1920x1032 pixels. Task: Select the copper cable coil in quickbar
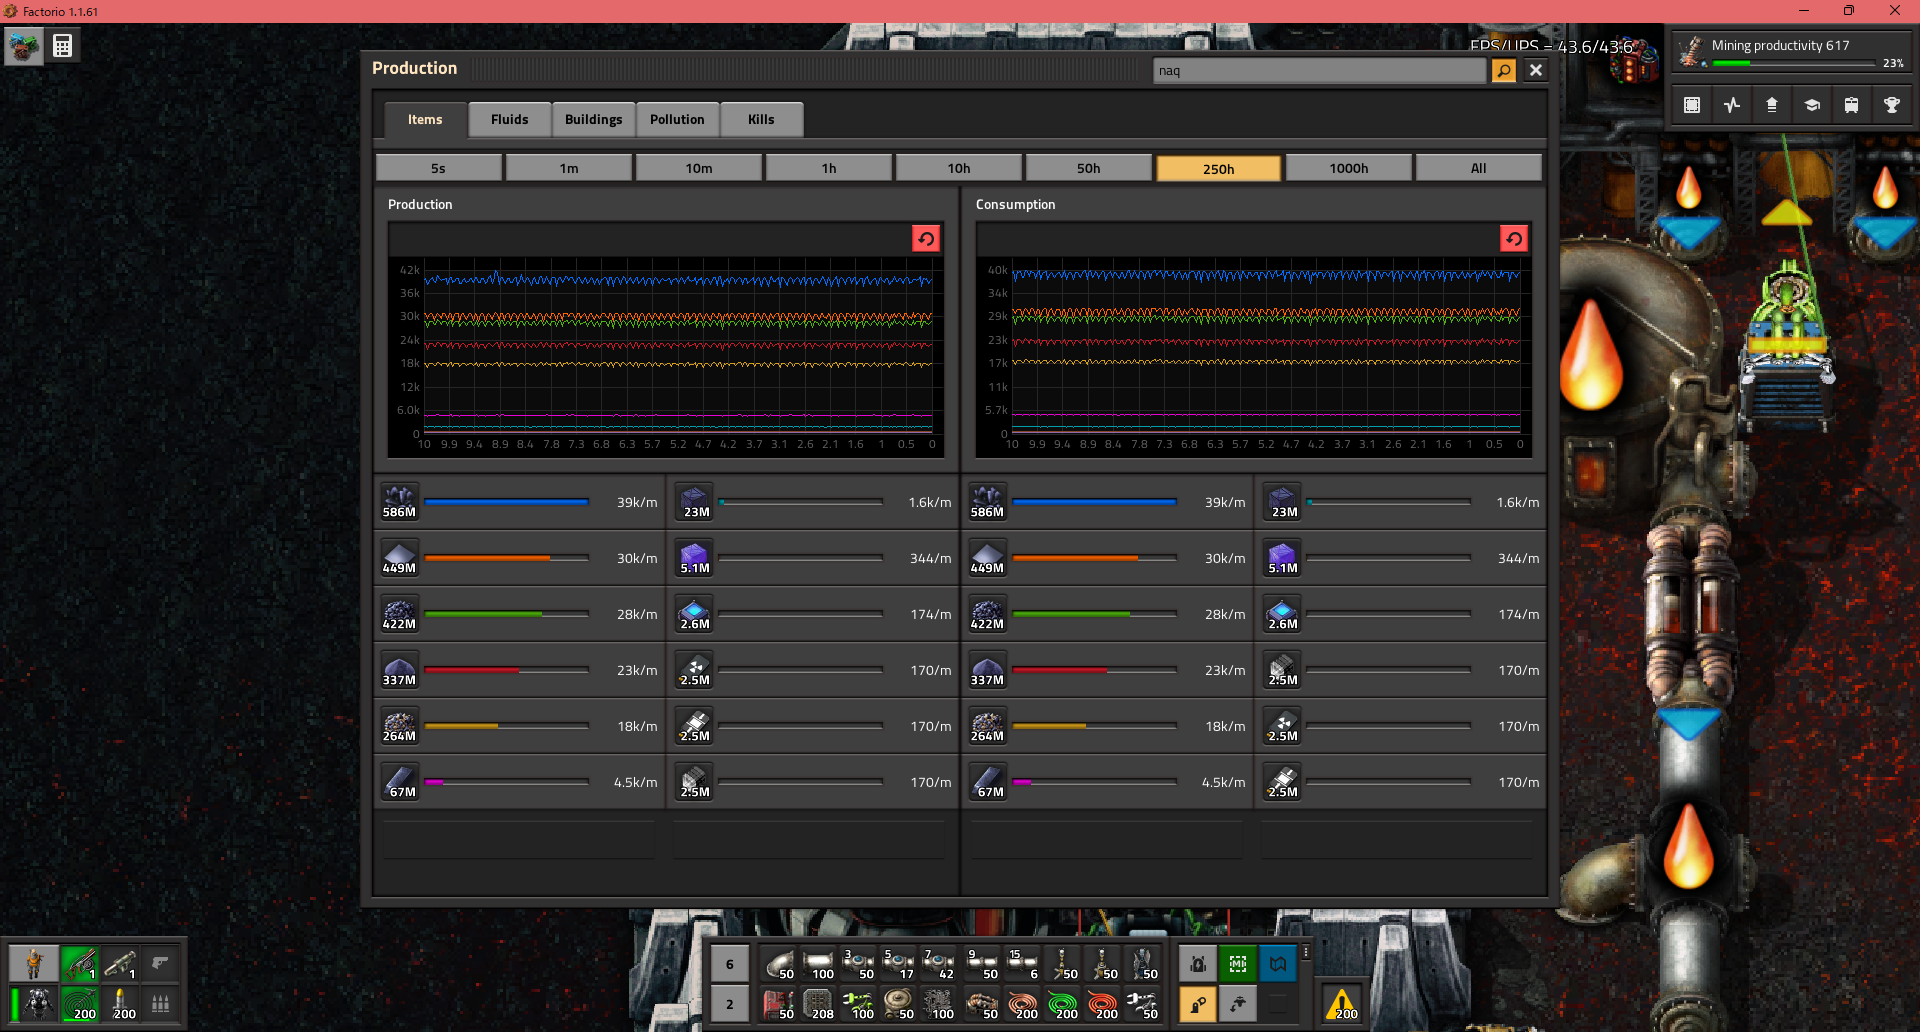pyautogui.click(x=1022, y=1004)
